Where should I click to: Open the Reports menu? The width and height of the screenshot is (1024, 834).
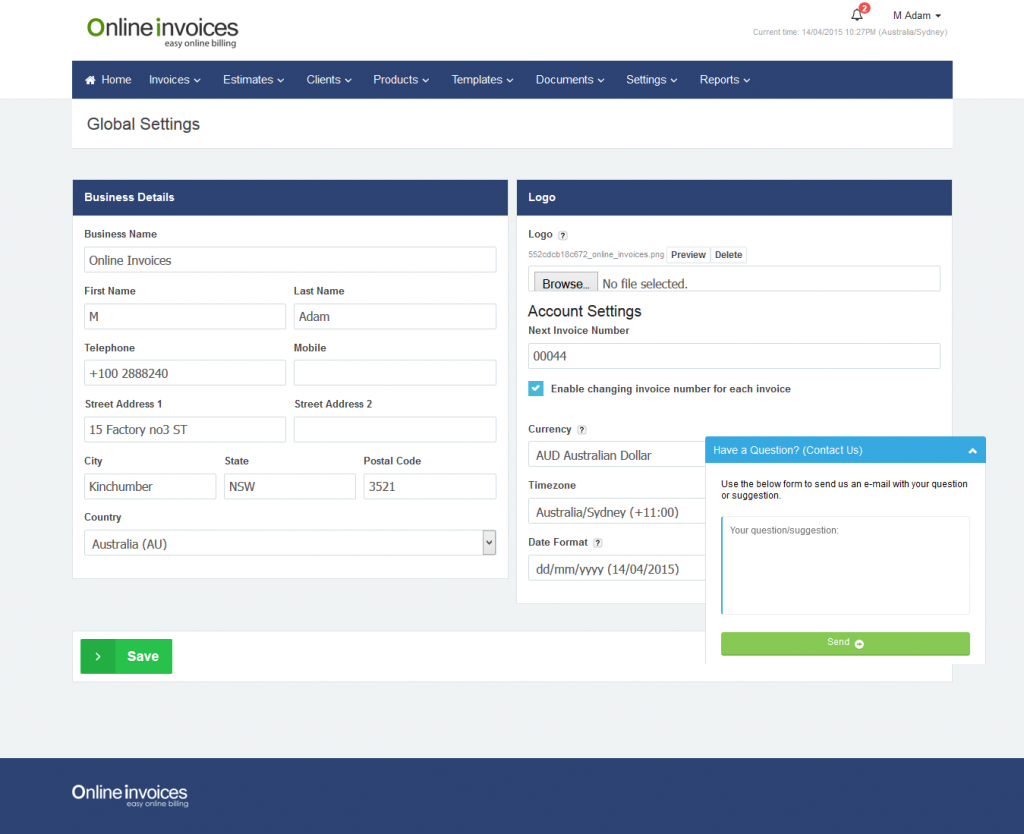click(724, 80)
